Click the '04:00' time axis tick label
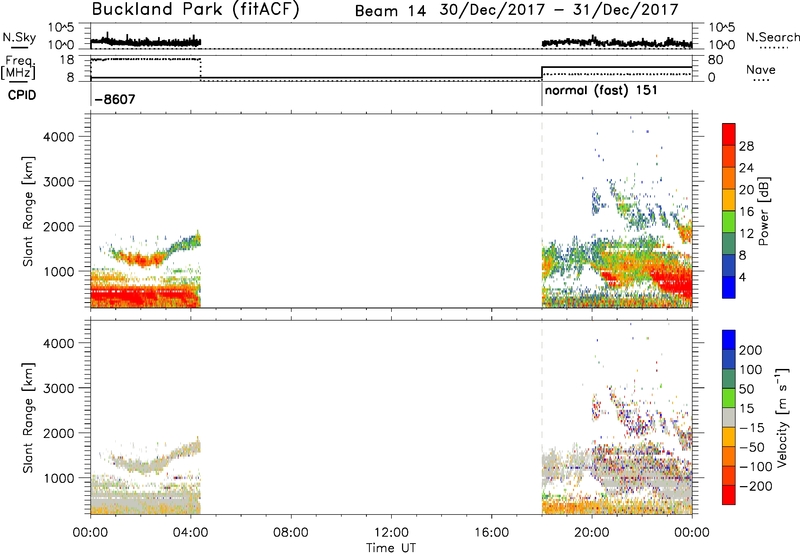This screenshot has height=554, width=800. click(191, 533)
